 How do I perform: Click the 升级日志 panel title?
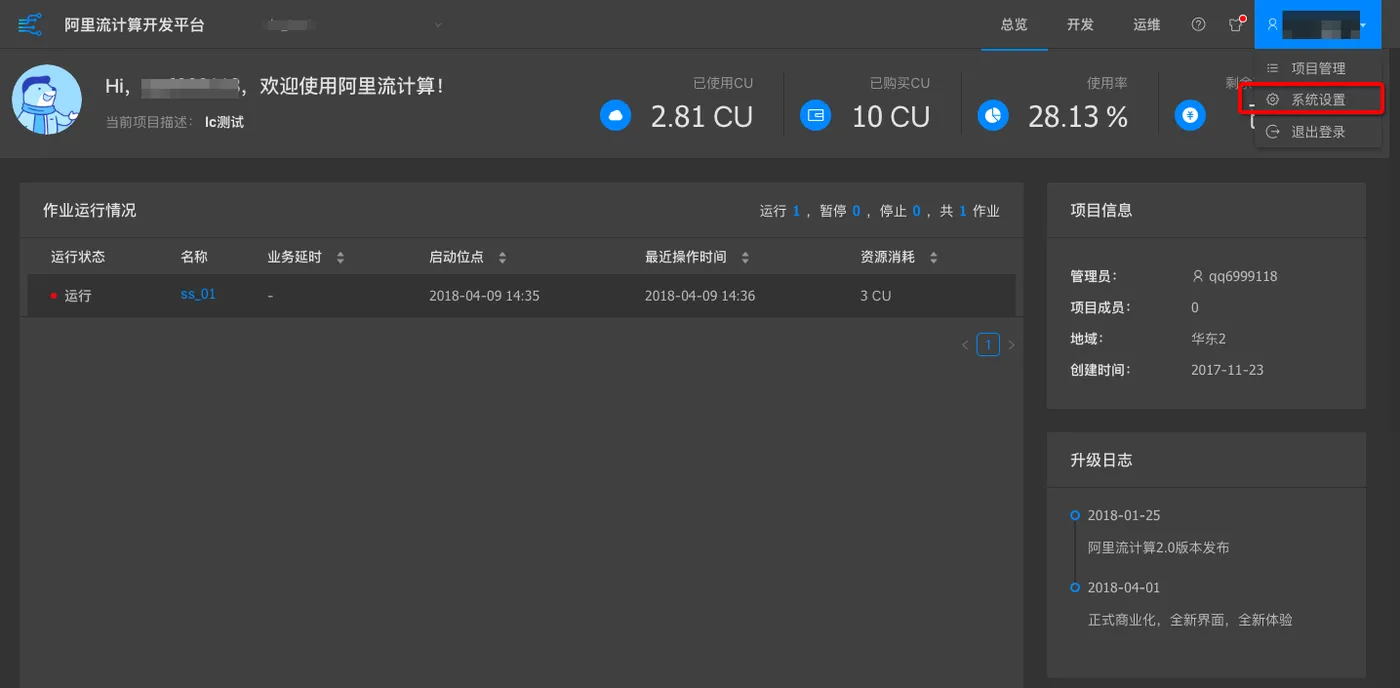coord(1101,461)
